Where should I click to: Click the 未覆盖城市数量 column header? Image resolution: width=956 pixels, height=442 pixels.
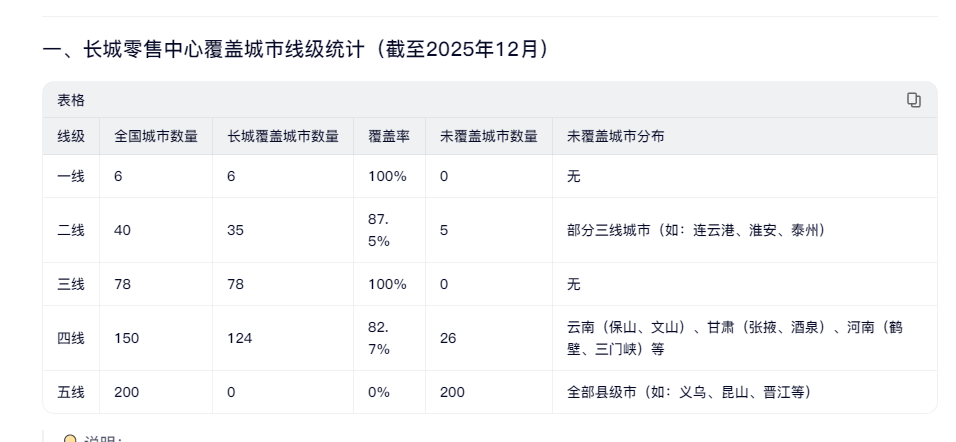coord(489,136)
